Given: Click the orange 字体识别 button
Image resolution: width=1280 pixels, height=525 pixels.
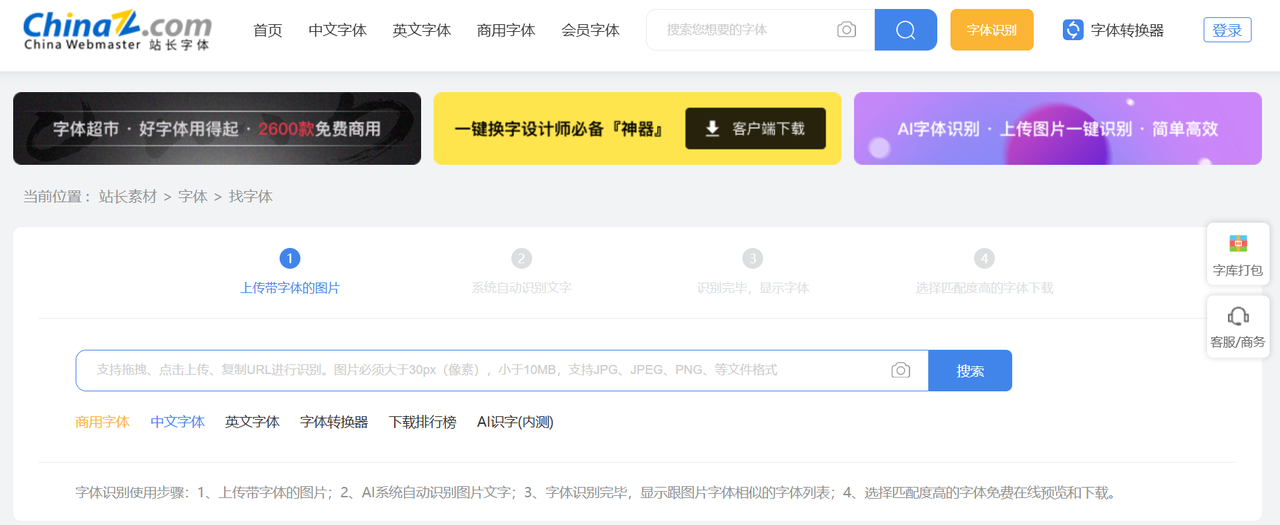Looking at the screenshot, I should pos(991,30).
